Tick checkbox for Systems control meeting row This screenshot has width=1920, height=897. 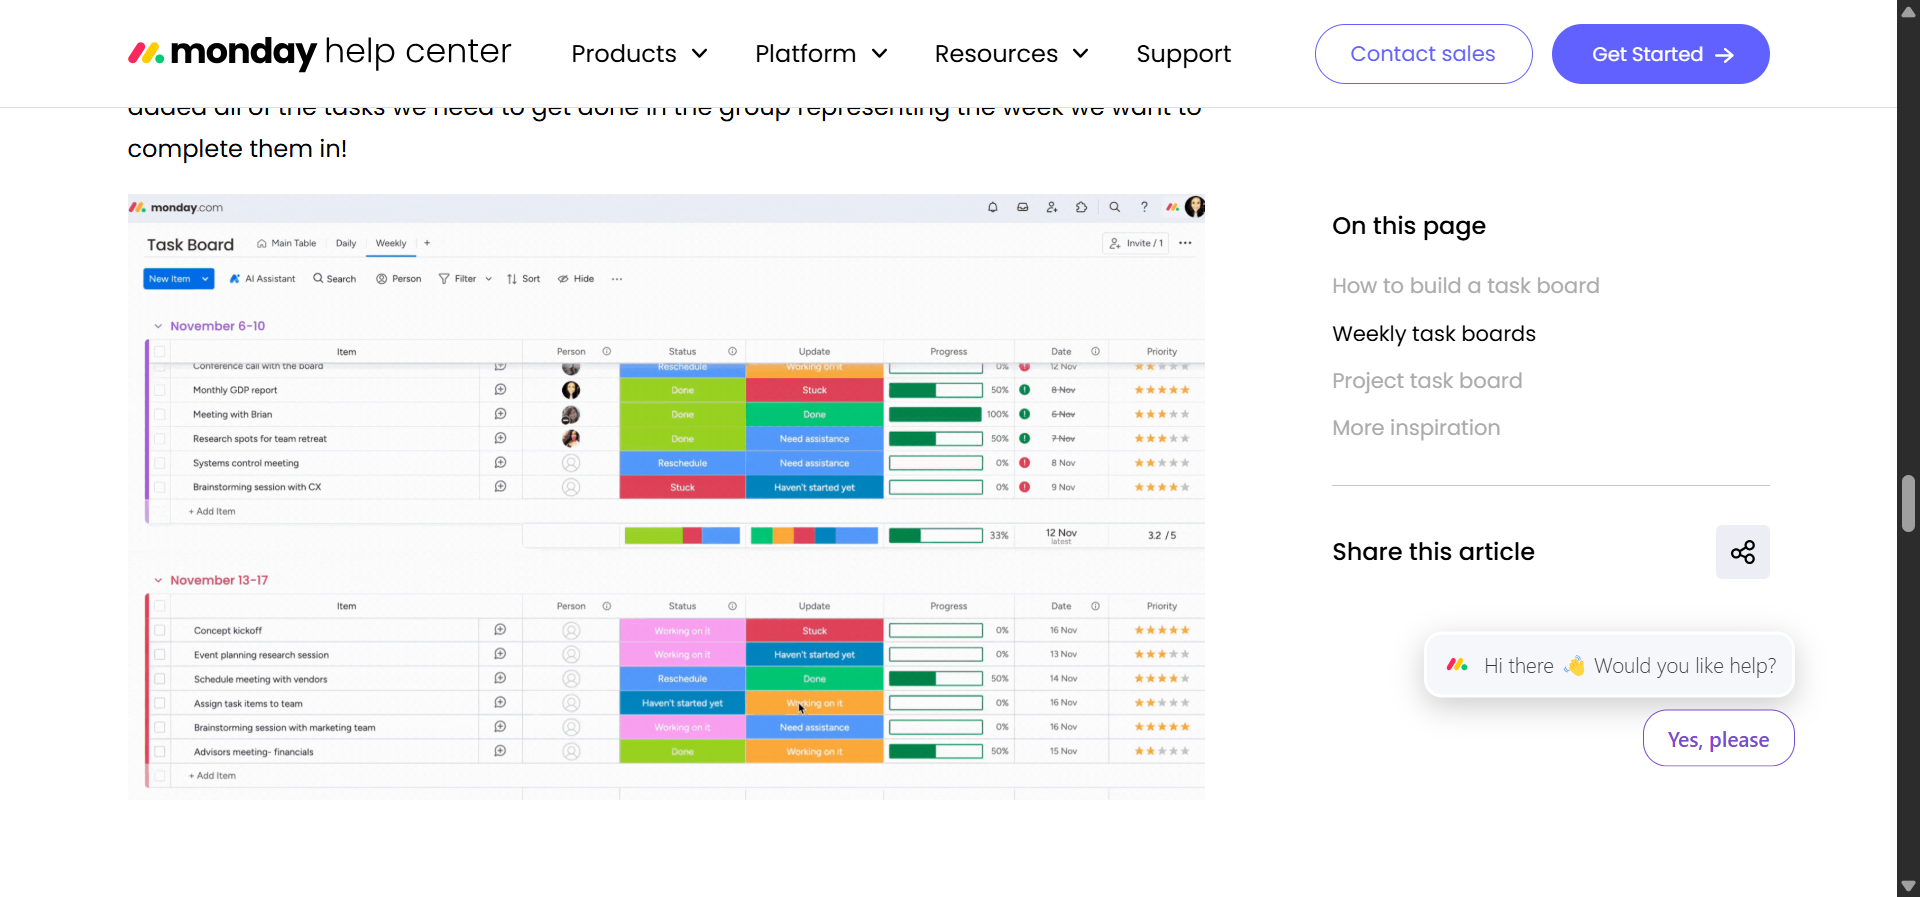tap(160, 463)
